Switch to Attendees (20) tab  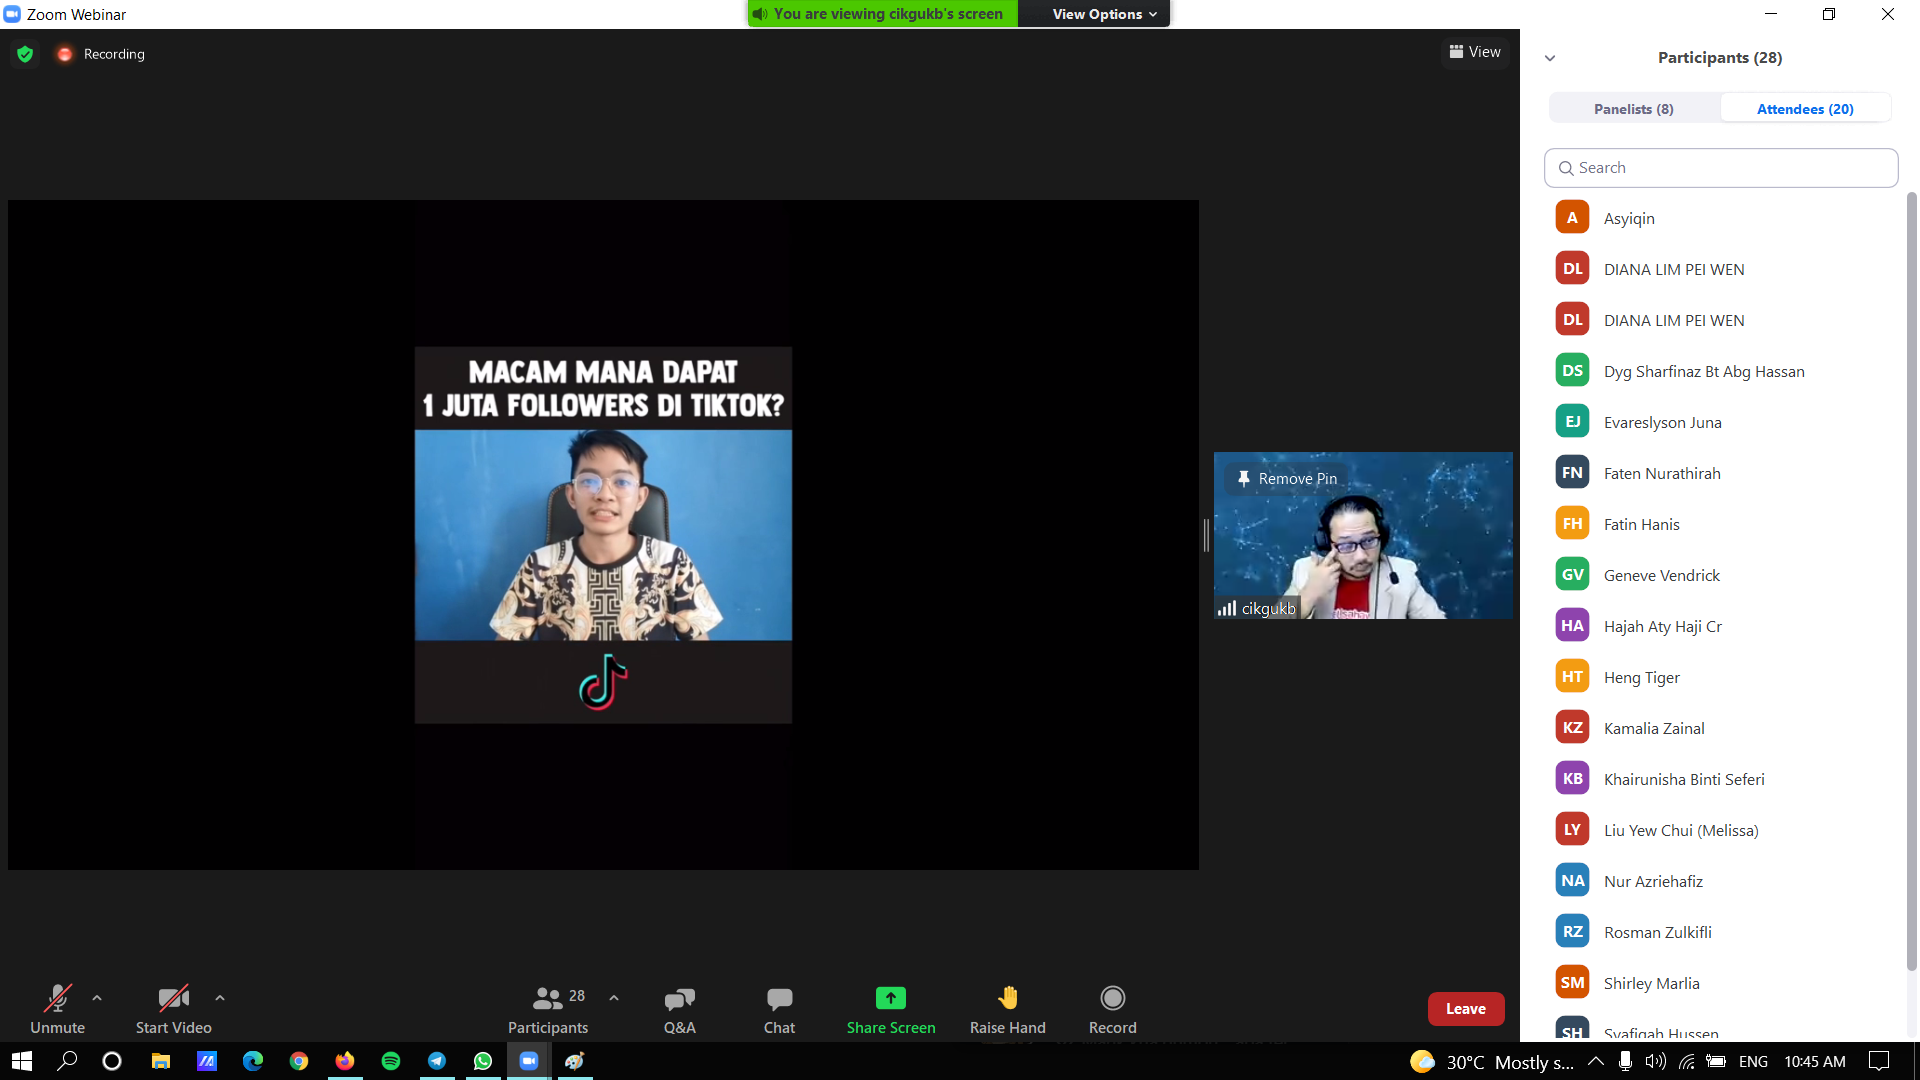tap(1805, 109)
